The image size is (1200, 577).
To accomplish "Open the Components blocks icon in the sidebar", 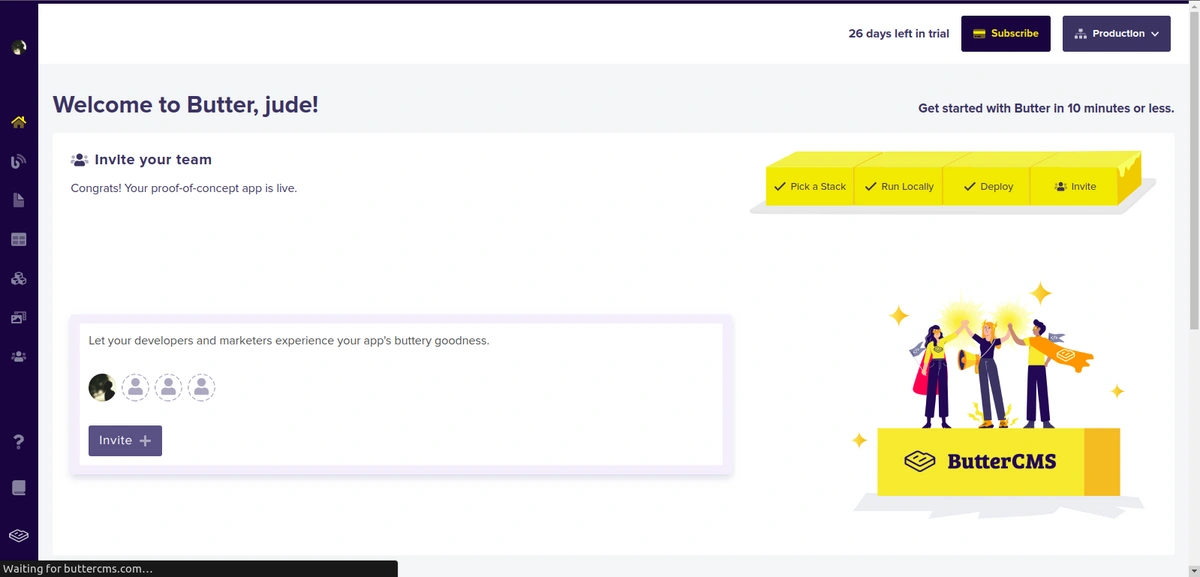I will pyautogui.click(x=18, y=279).
